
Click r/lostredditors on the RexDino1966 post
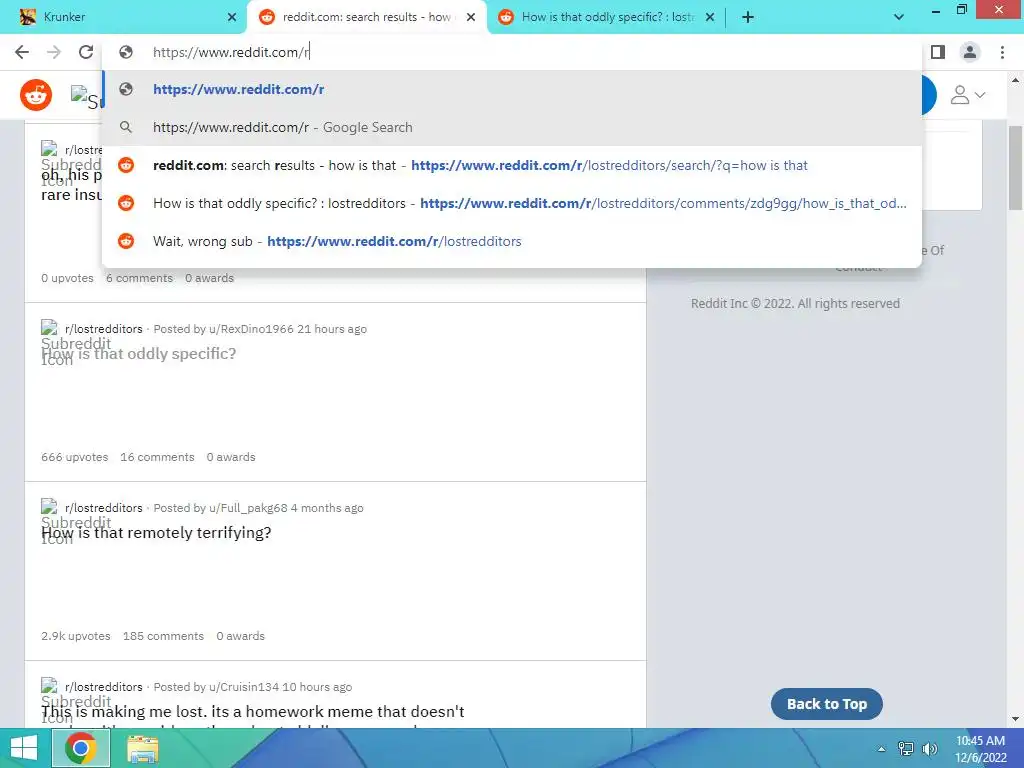pyautogui.click(x=103, y=329)
